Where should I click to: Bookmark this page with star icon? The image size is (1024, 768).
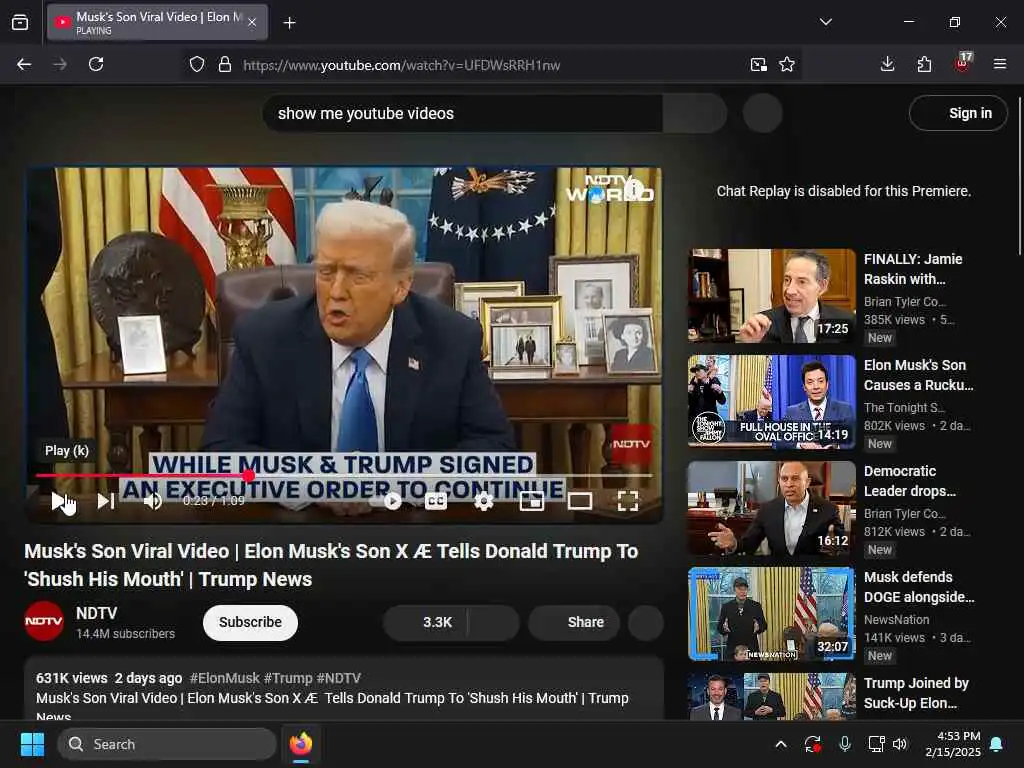tap(787, 64)
